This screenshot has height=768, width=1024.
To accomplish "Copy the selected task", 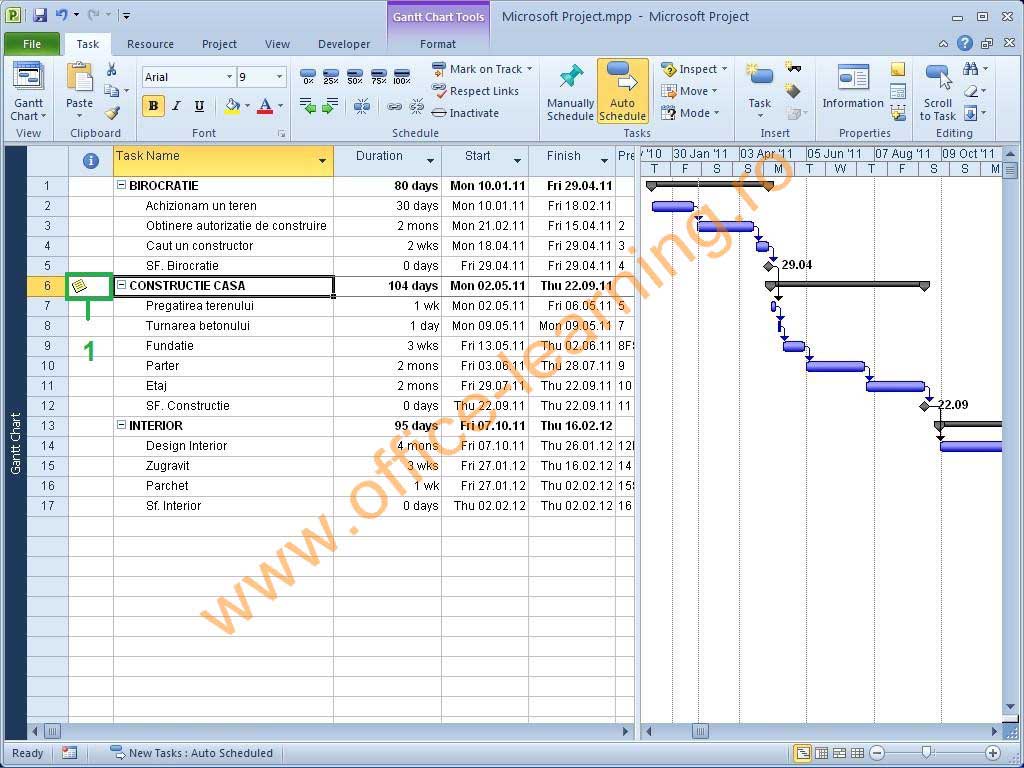I will 112,91.
